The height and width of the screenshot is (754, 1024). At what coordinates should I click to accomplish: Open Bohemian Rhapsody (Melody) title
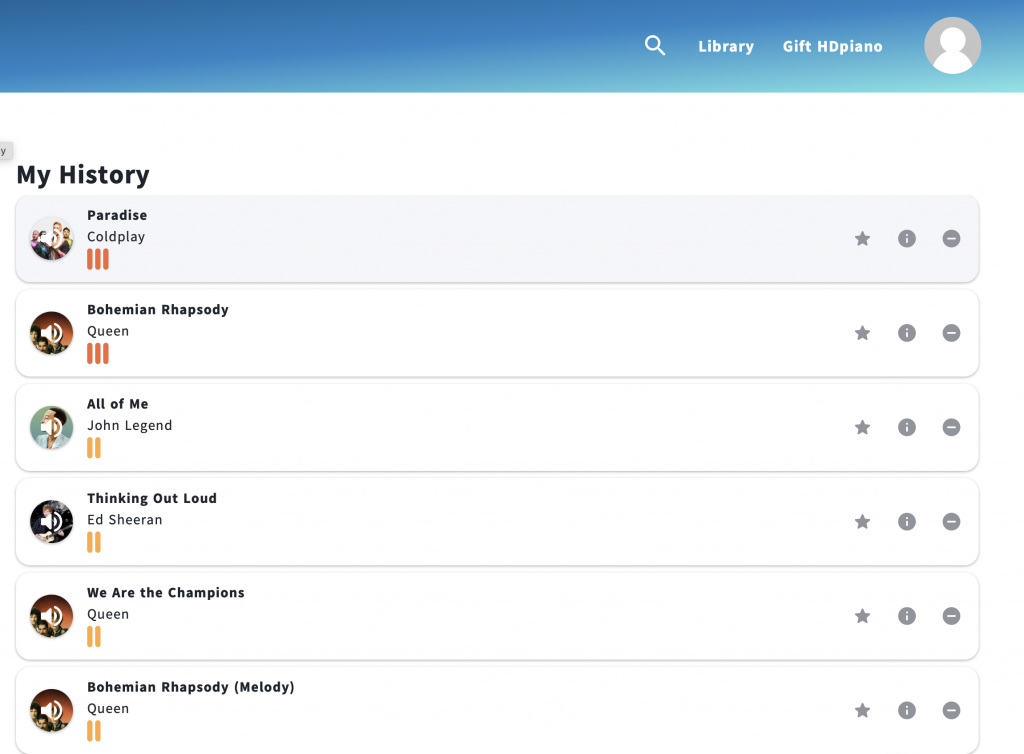(x=191, y=687)
